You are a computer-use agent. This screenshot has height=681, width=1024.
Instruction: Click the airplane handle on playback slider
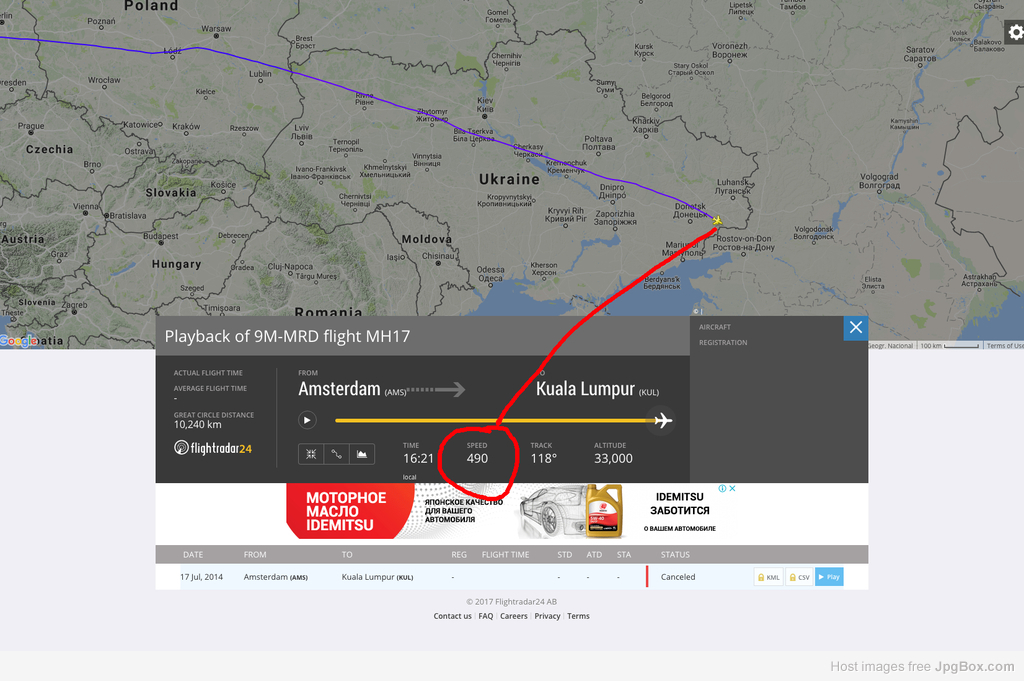[663, 420]
